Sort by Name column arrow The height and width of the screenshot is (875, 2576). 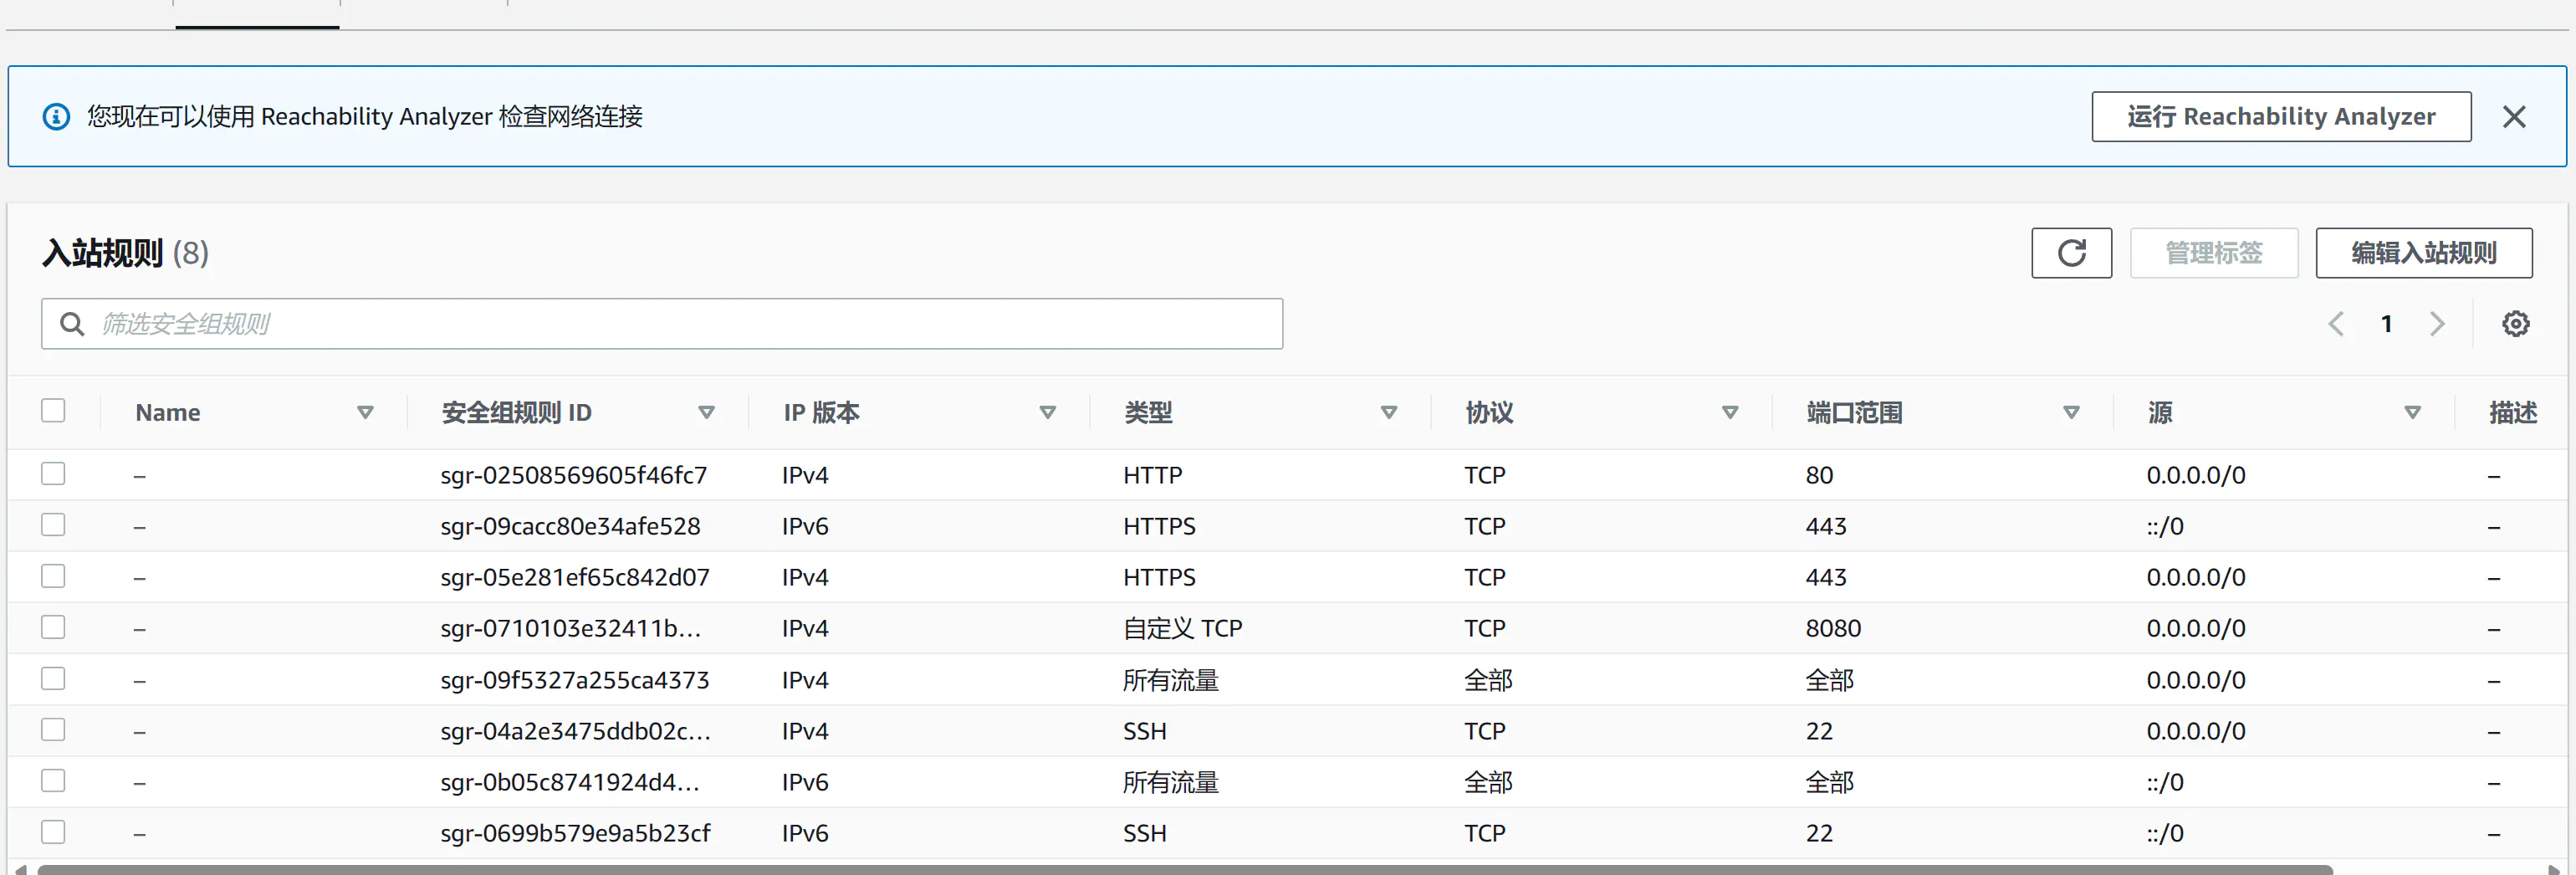pos(365,413)
